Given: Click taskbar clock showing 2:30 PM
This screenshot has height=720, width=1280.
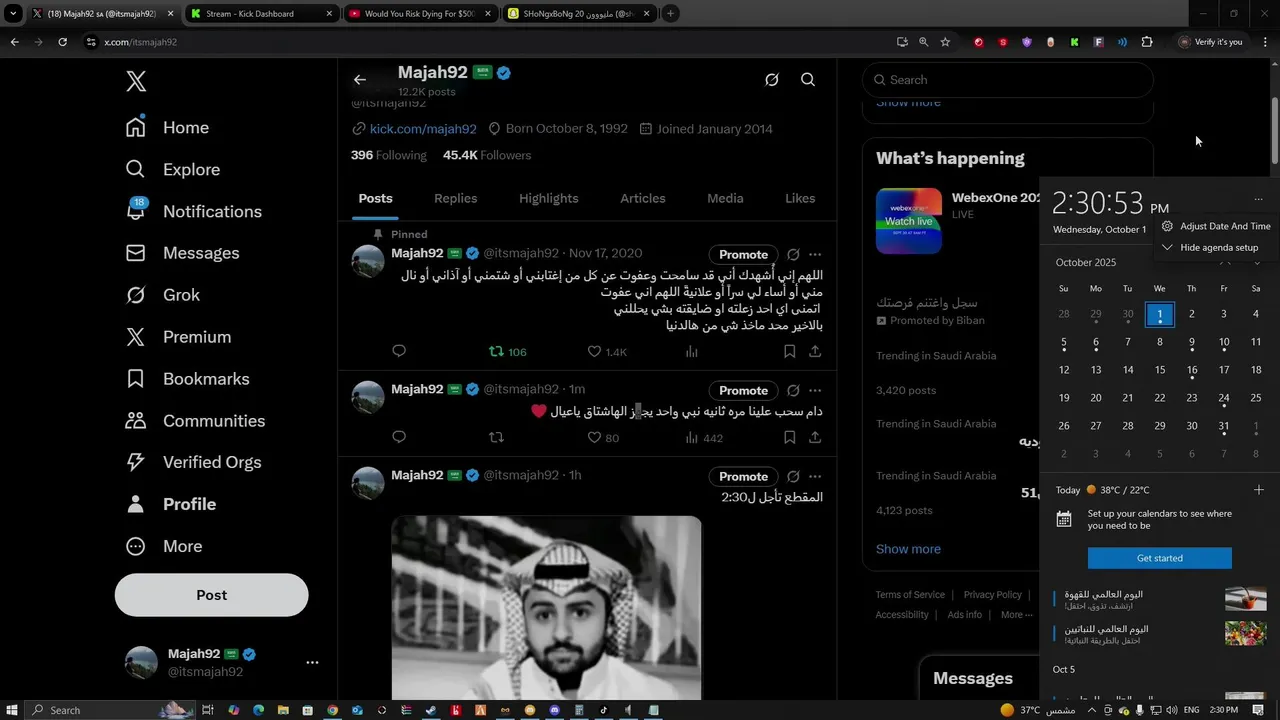Looking at the screenshot, I should click(x=1224, y=710).
